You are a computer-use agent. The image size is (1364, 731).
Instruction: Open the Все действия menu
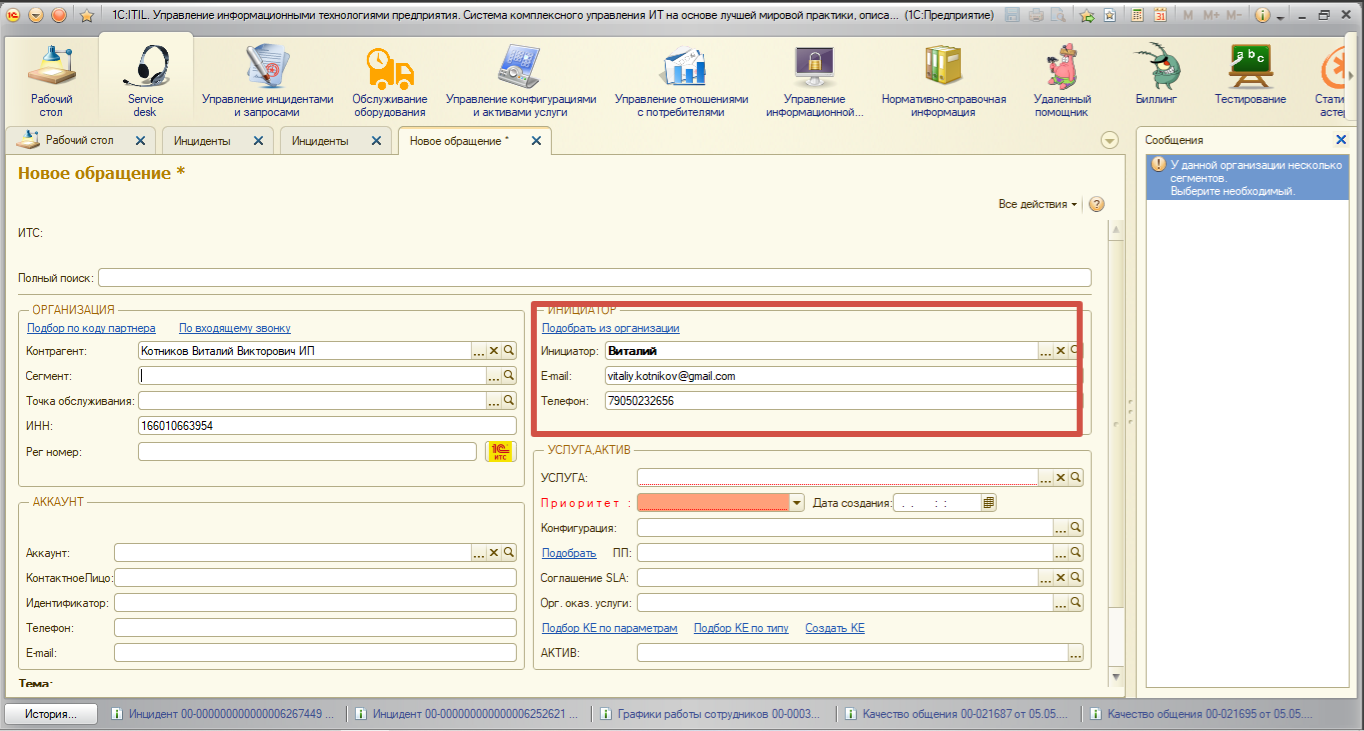[1038, 204]
